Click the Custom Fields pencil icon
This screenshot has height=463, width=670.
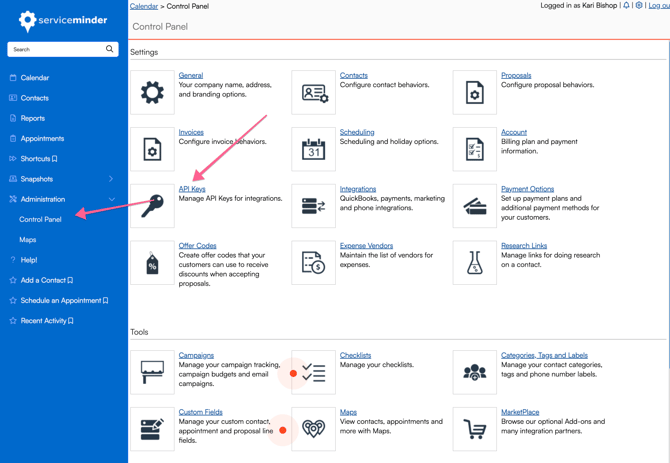tap(152, 429)
